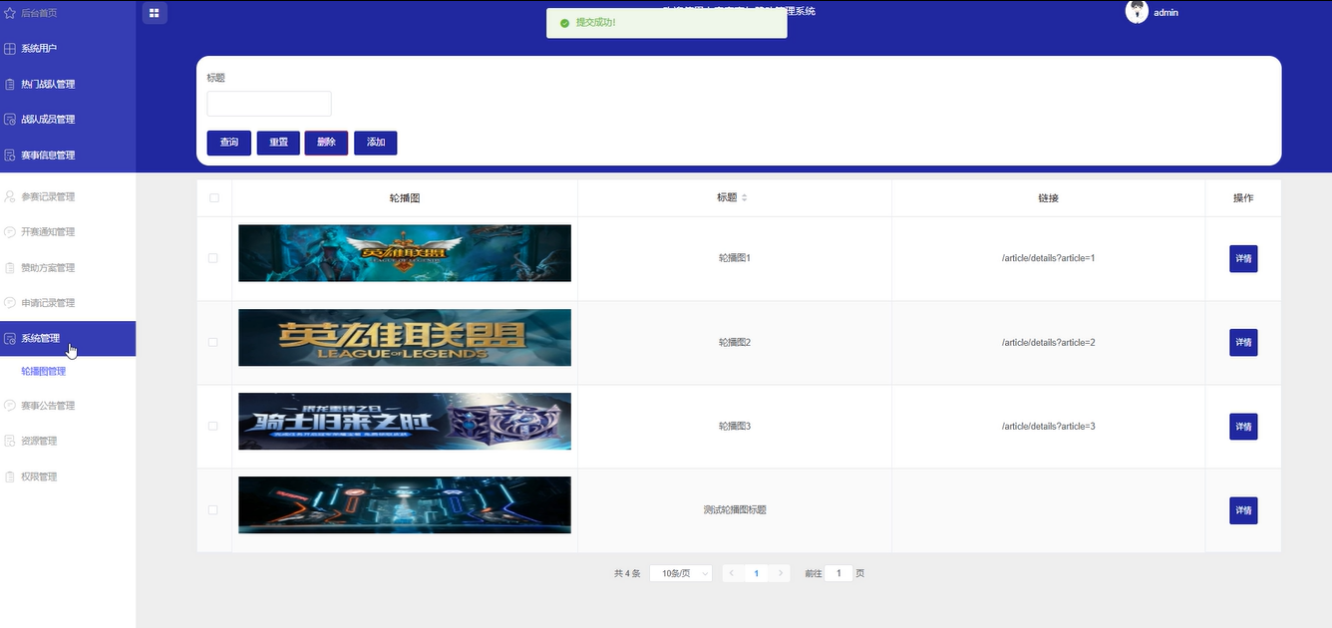Image resolution: width=1332 pixels, height=628 pixels.
Task: Click the 骑士归来之时 banner thumbnail
Action: [x=404, y=421]
